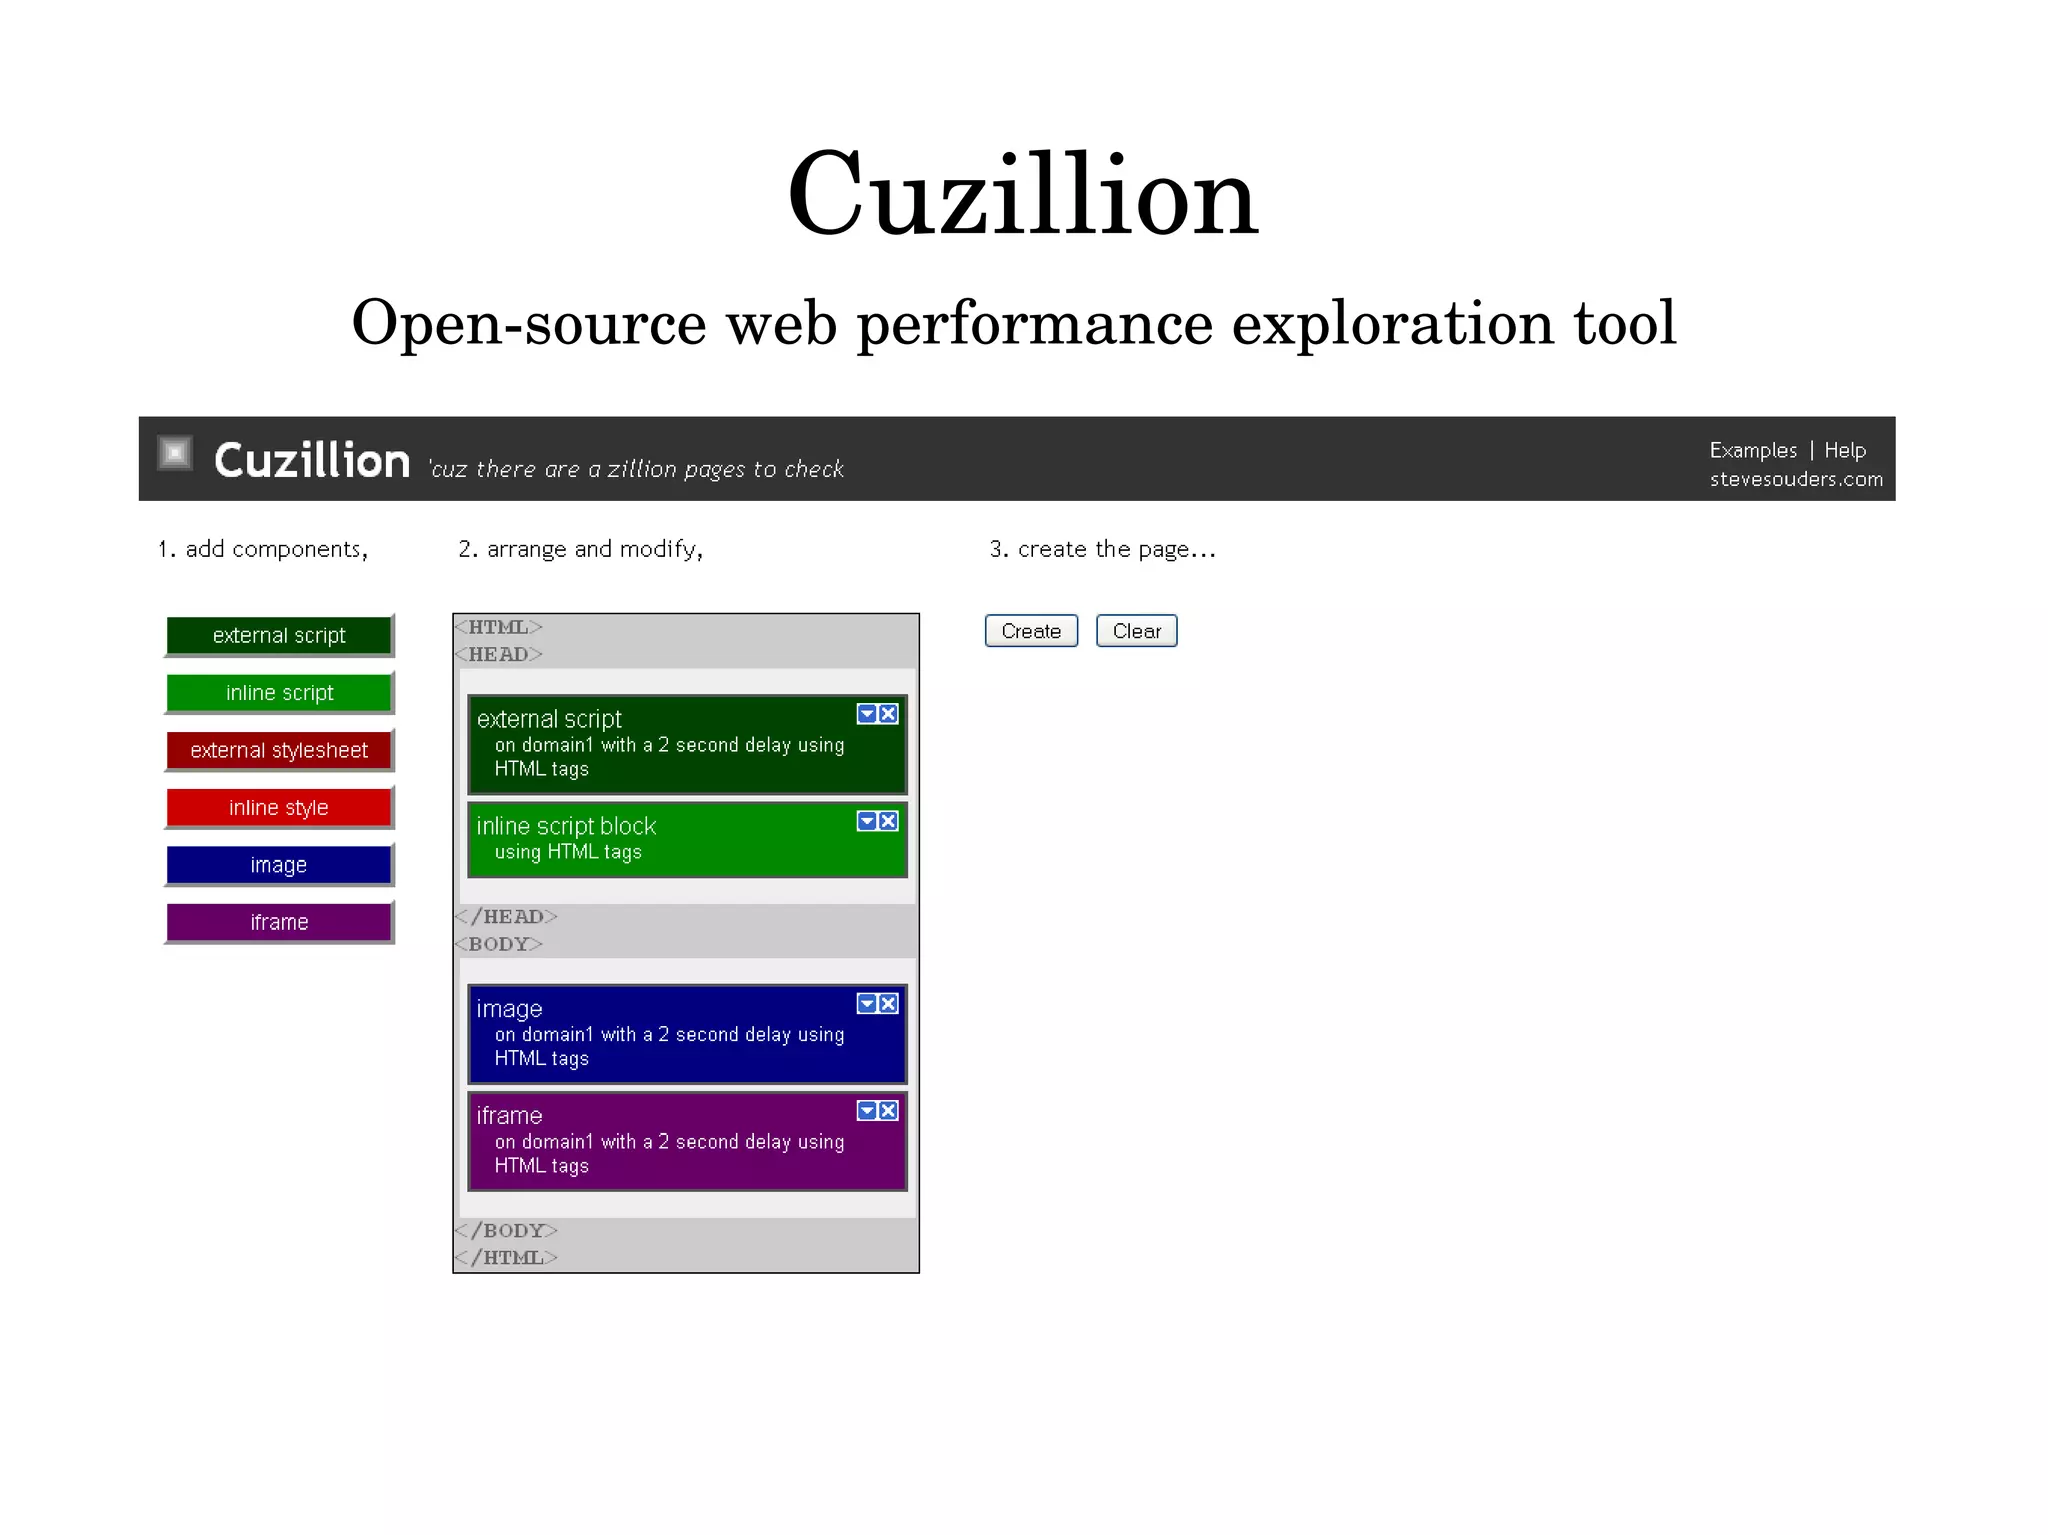
Task: Click the Create button
Action: [1031, 631]
